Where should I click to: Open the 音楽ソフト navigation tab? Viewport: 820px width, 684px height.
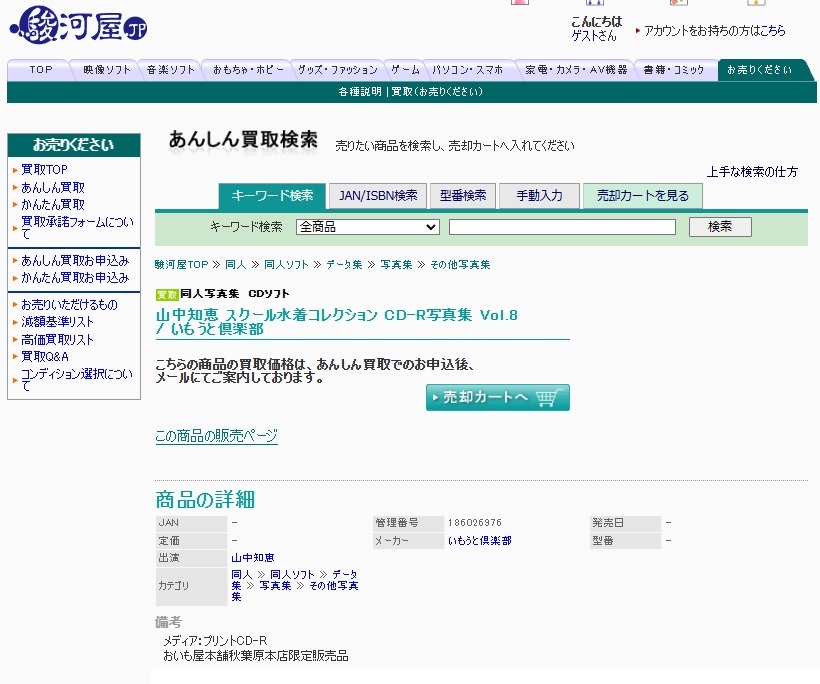coord(170,70)
